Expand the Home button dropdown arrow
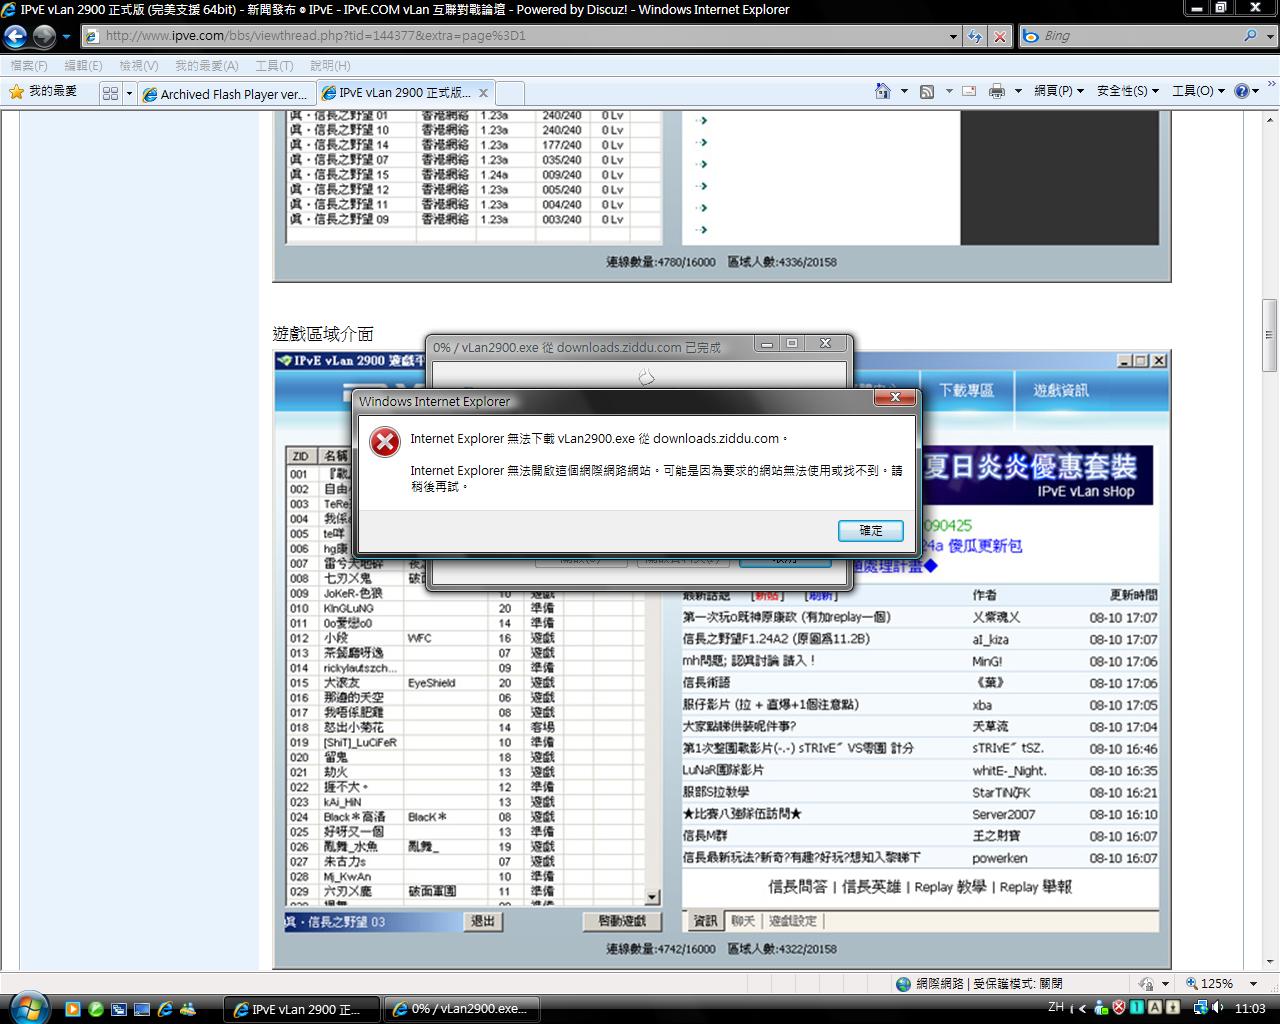The height and width of the screenshot is (1024, 1280). tap(904, 91)
